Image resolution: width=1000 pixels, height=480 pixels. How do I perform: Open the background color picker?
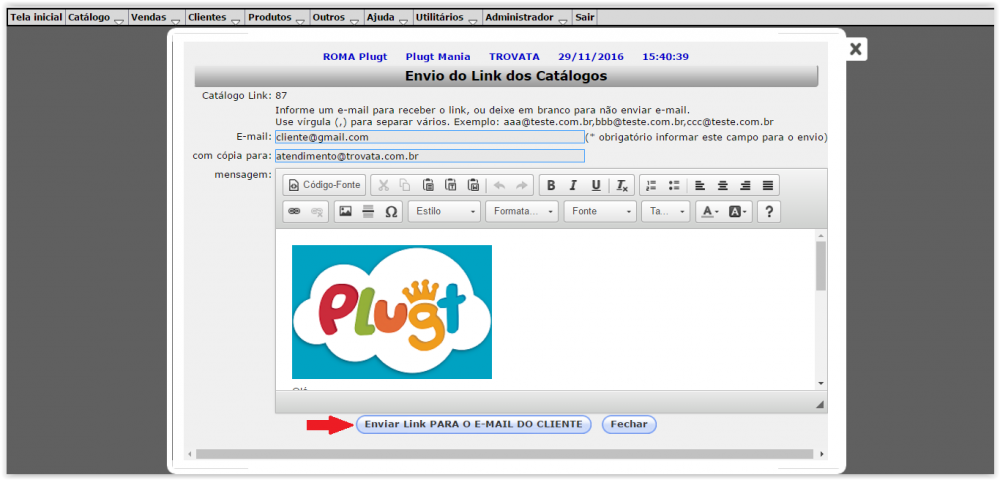tap(739, 212)
